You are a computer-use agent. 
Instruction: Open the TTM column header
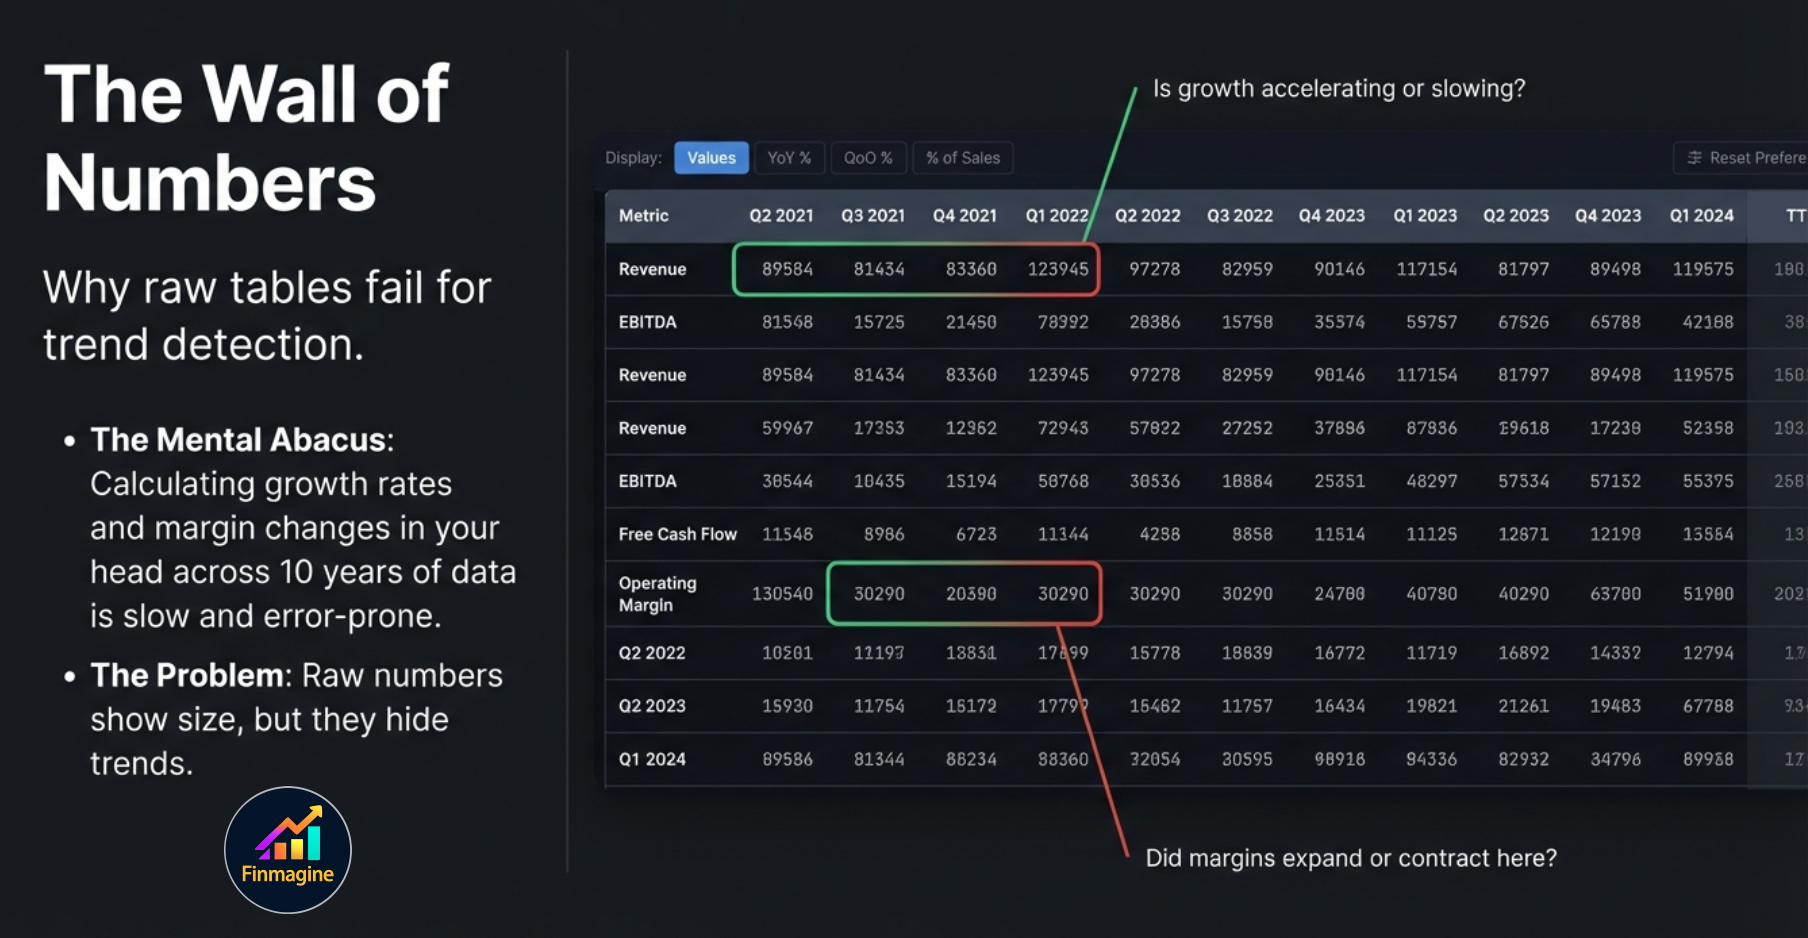tap(1793, 215)
